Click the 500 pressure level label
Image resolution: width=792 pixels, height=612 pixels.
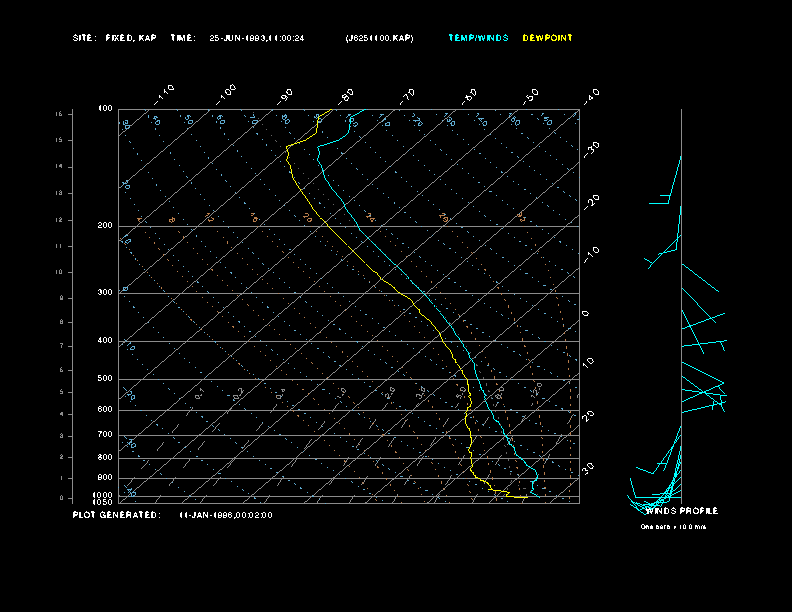(x=105, y=378)
